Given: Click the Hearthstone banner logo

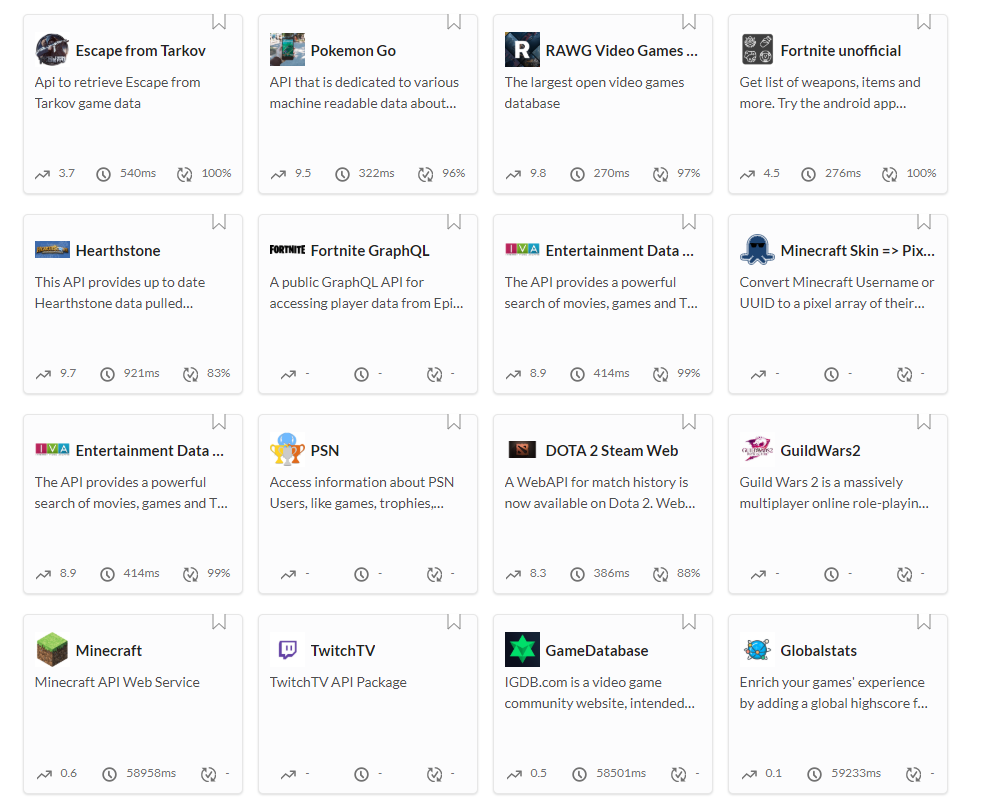Looking at the screenshot, I should [52, 249].
